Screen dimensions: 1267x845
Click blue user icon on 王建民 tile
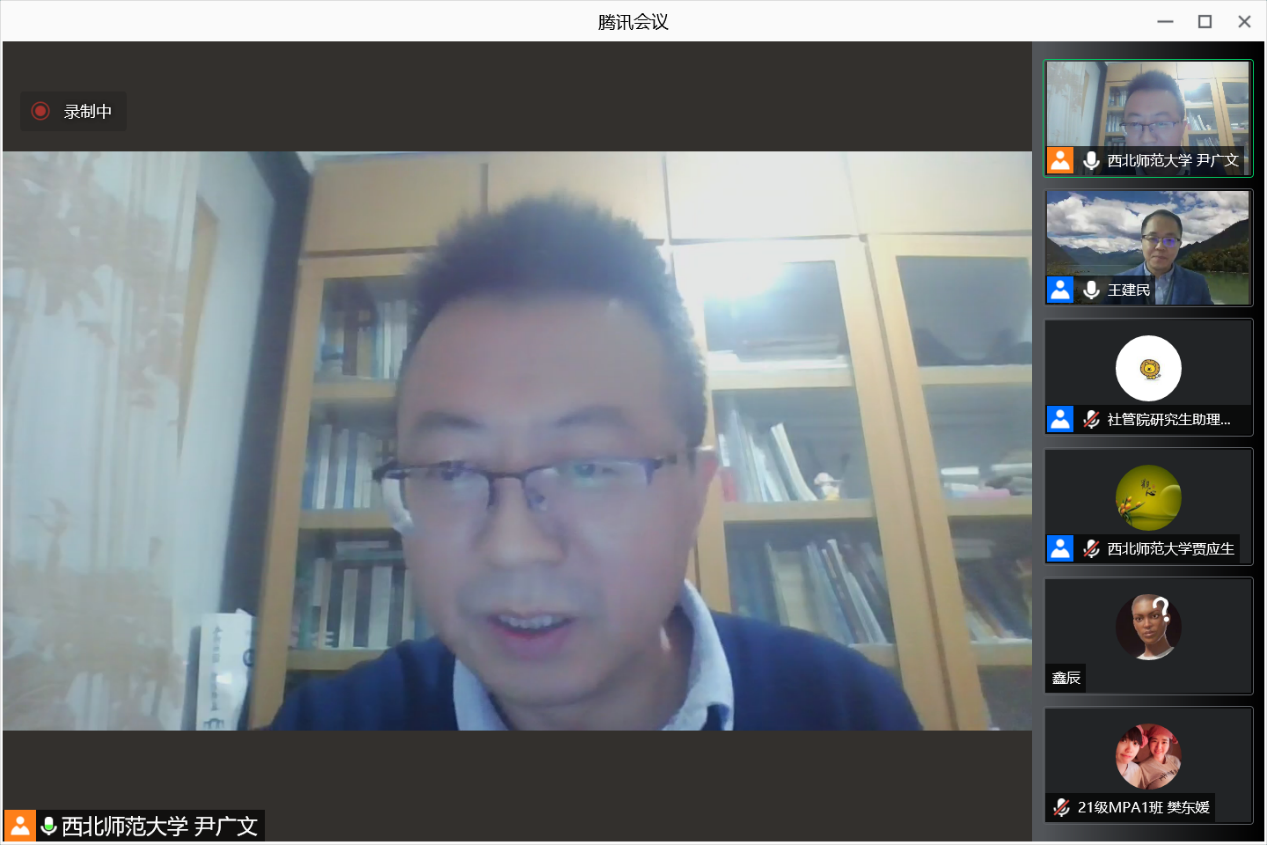coord(1060,290)
